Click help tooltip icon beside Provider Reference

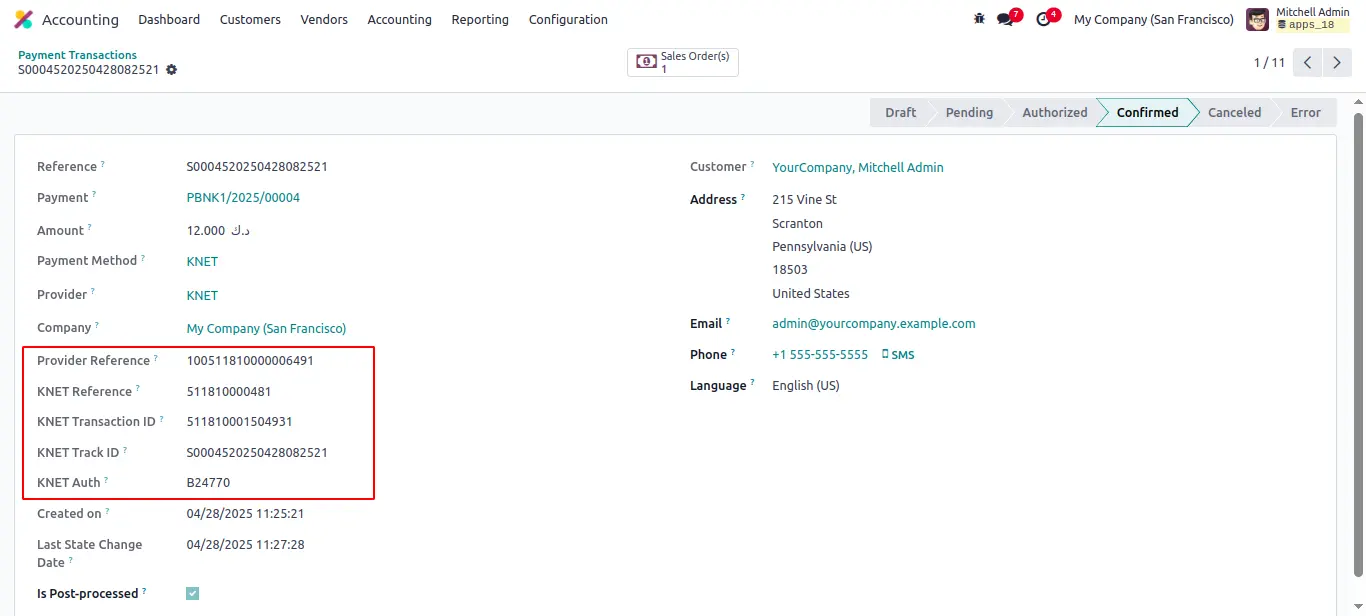click(x=156, y=357)
